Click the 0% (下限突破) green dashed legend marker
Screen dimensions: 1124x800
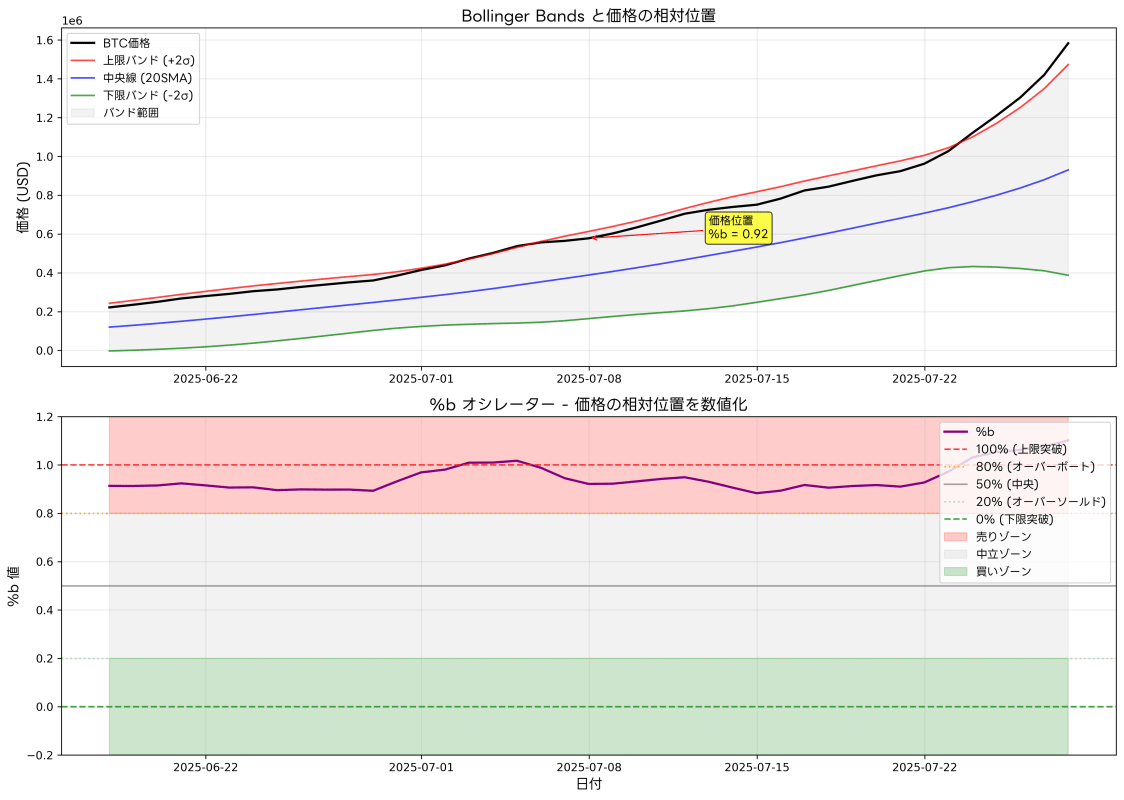[956, 520]
